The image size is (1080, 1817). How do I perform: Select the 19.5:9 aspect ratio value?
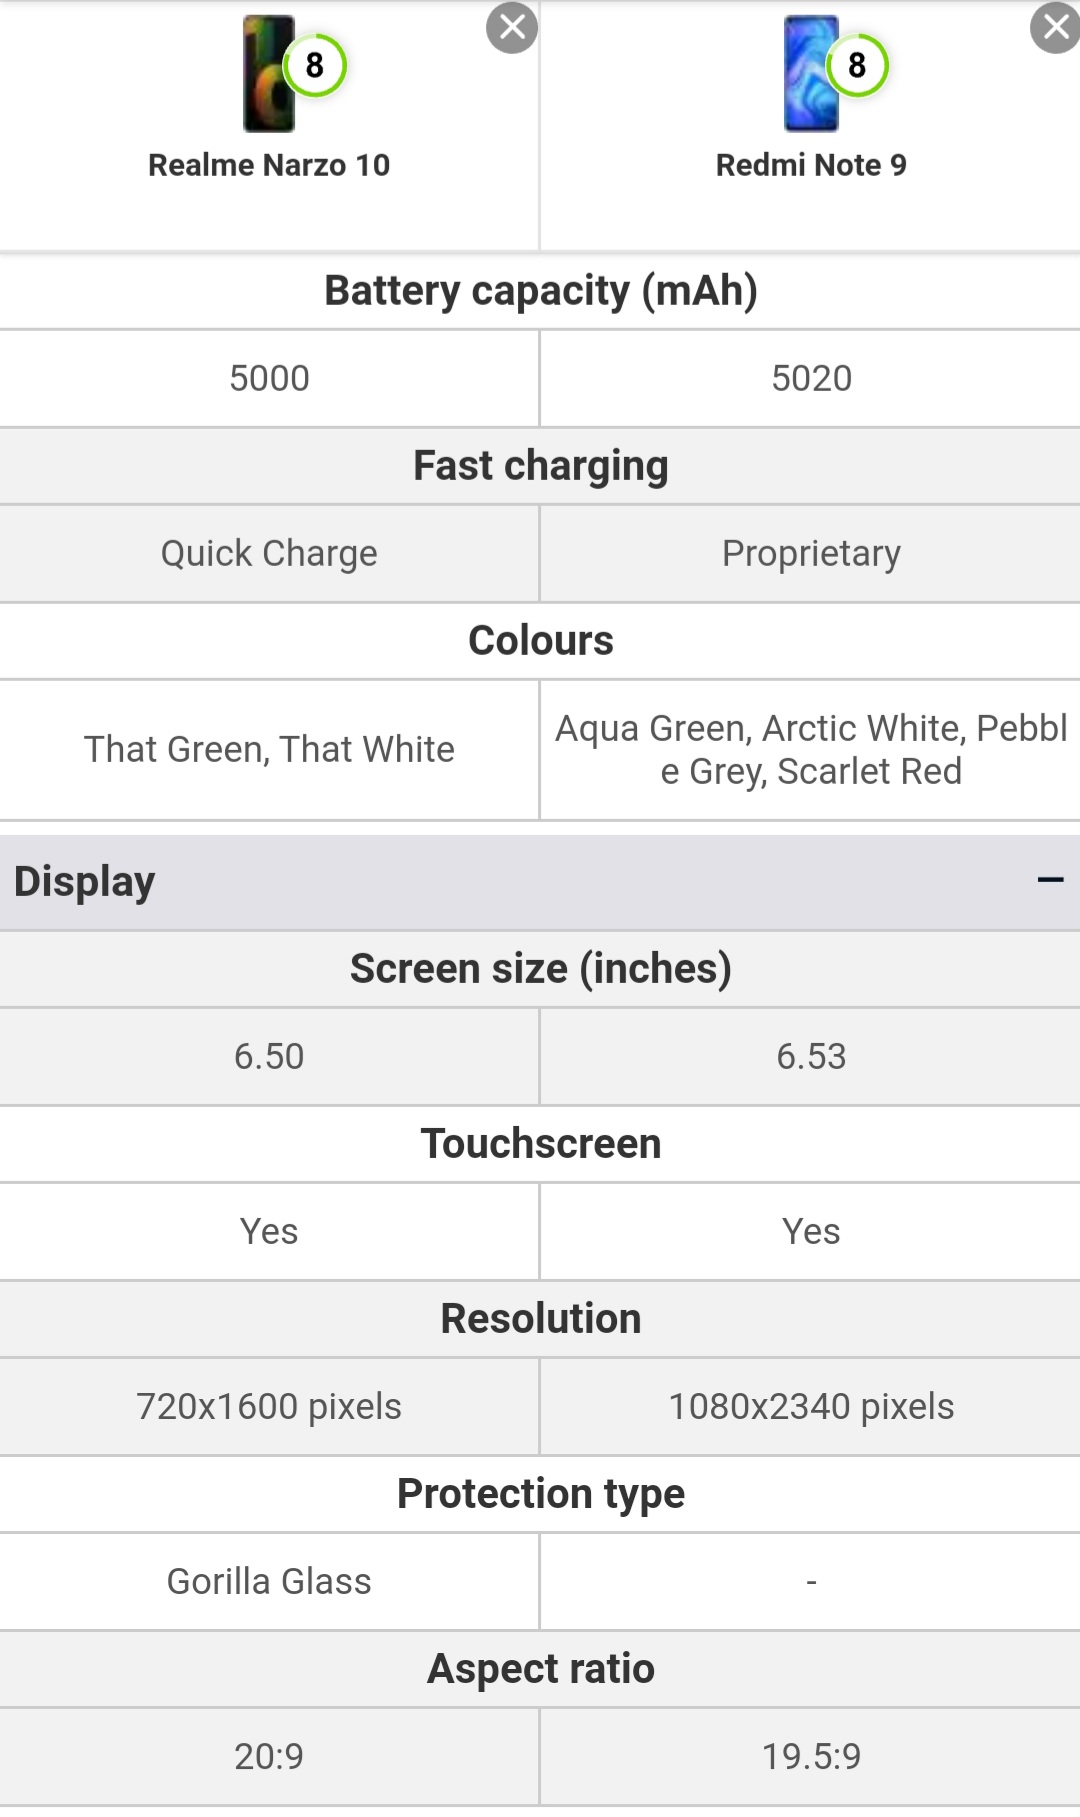(x=811, y=1756)
